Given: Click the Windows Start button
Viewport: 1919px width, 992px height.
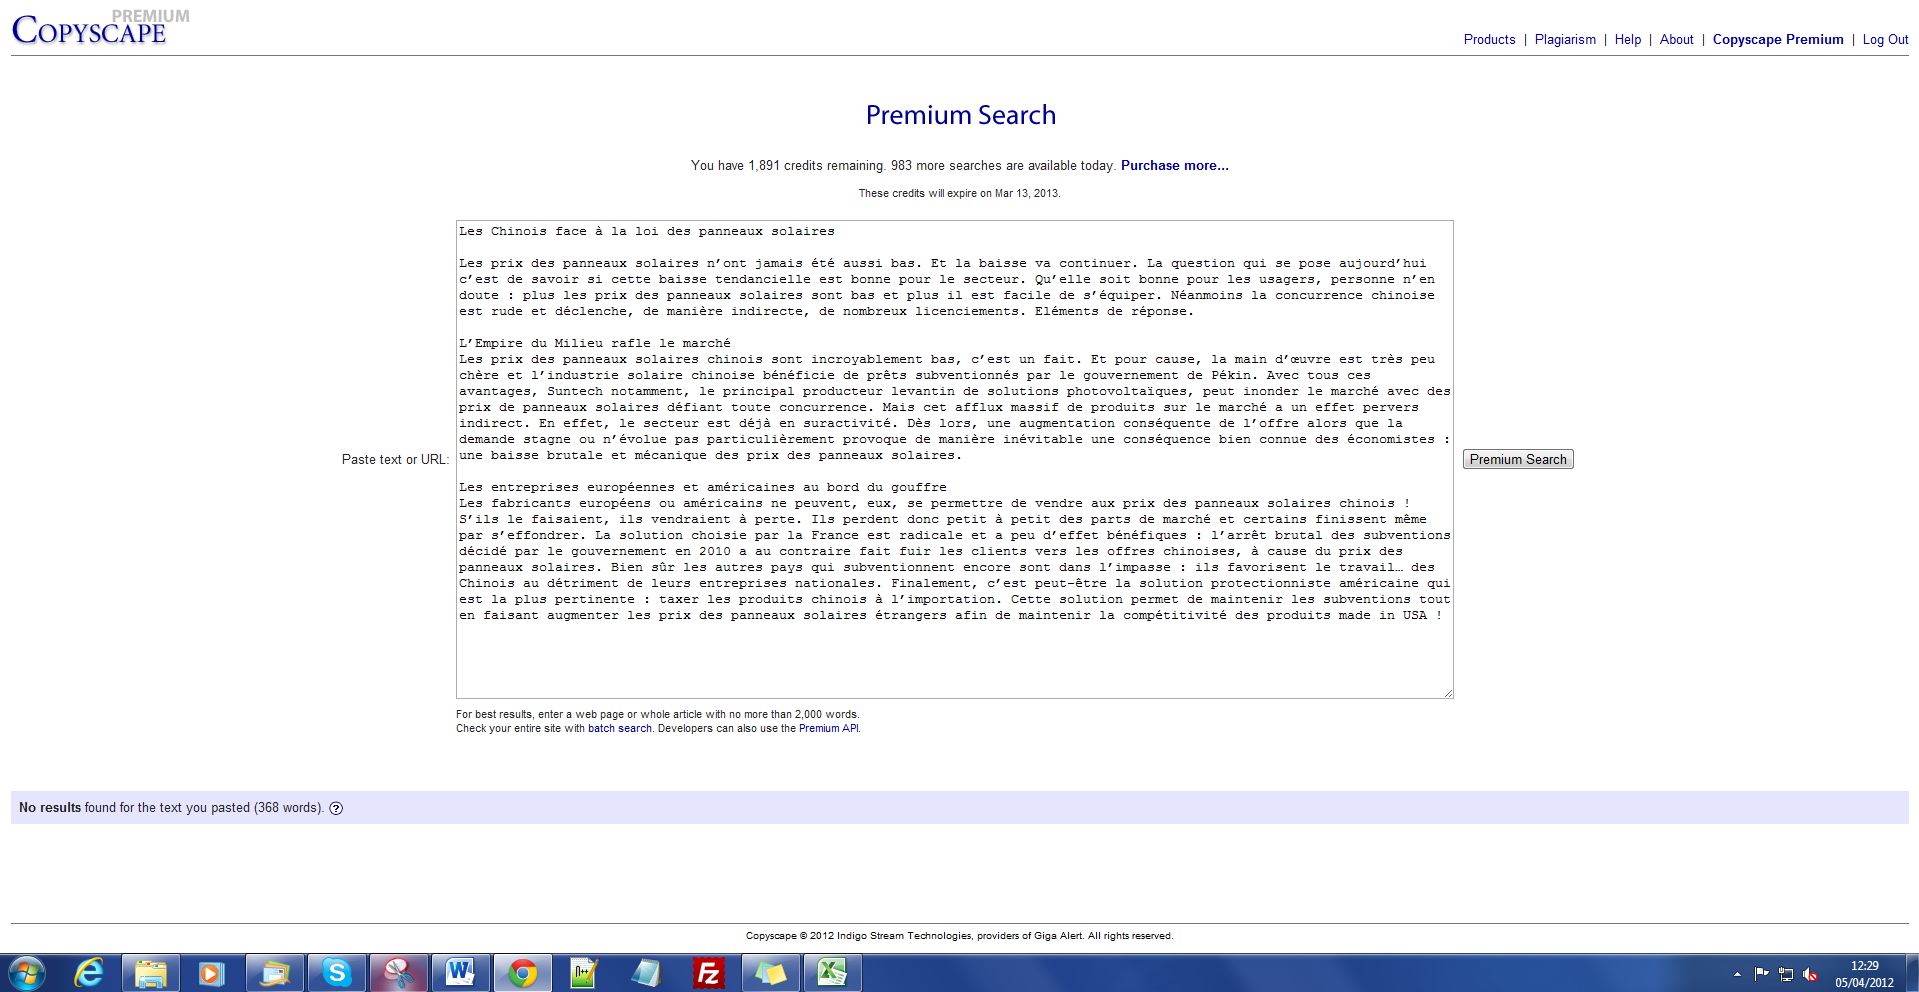Looking at the screenshot, I should coord(27,972).
